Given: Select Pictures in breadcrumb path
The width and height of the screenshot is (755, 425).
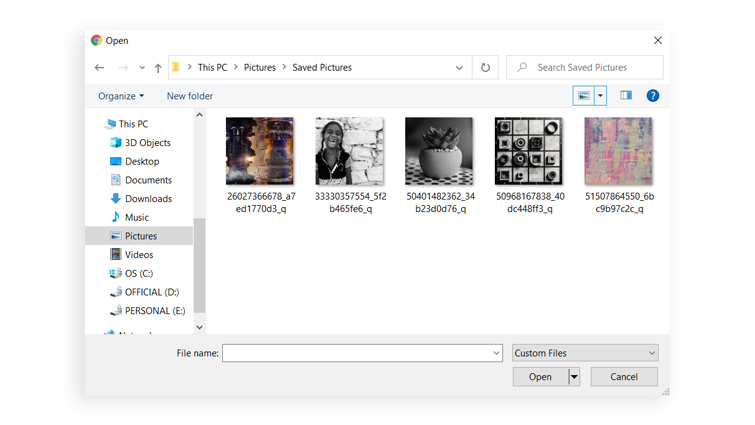Looking at the screenshot, I should pyautogui.click(x=260, y=67).
